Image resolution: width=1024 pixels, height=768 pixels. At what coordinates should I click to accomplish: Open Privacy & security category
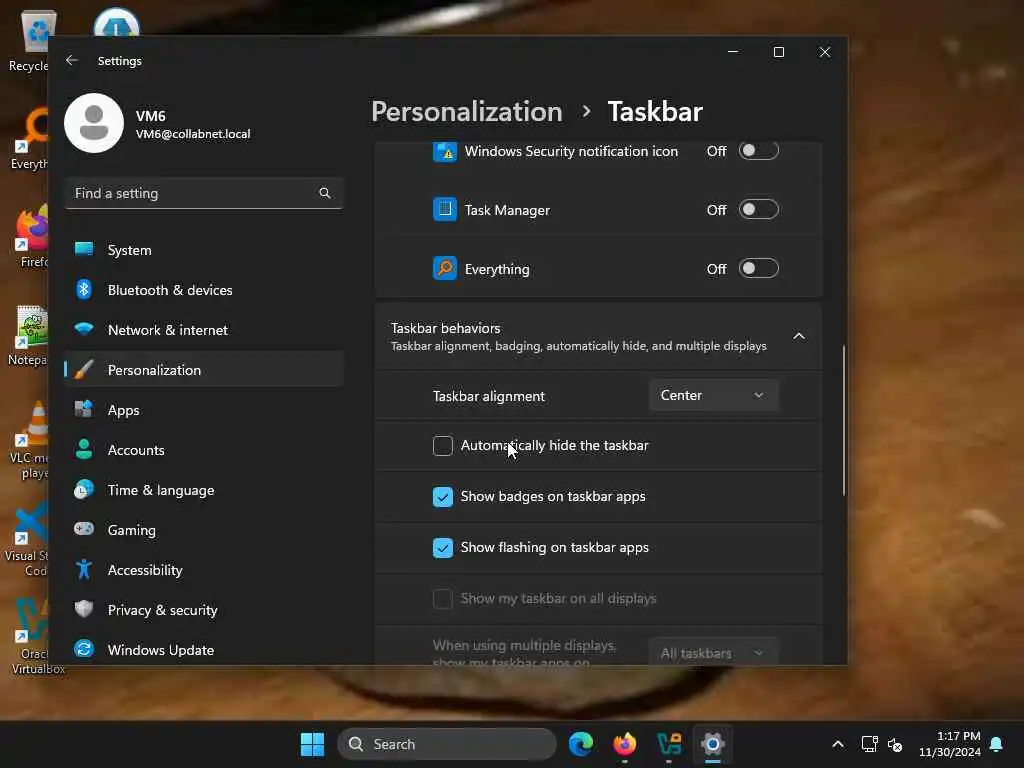(204, 609)
